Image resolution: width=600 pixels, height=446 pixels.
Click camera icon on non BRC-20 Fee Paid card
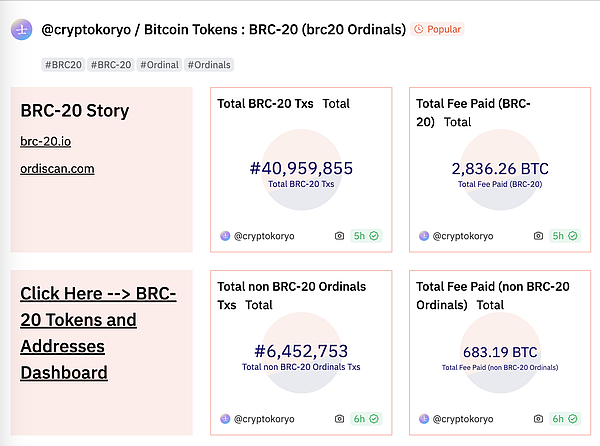pos(539,418)
